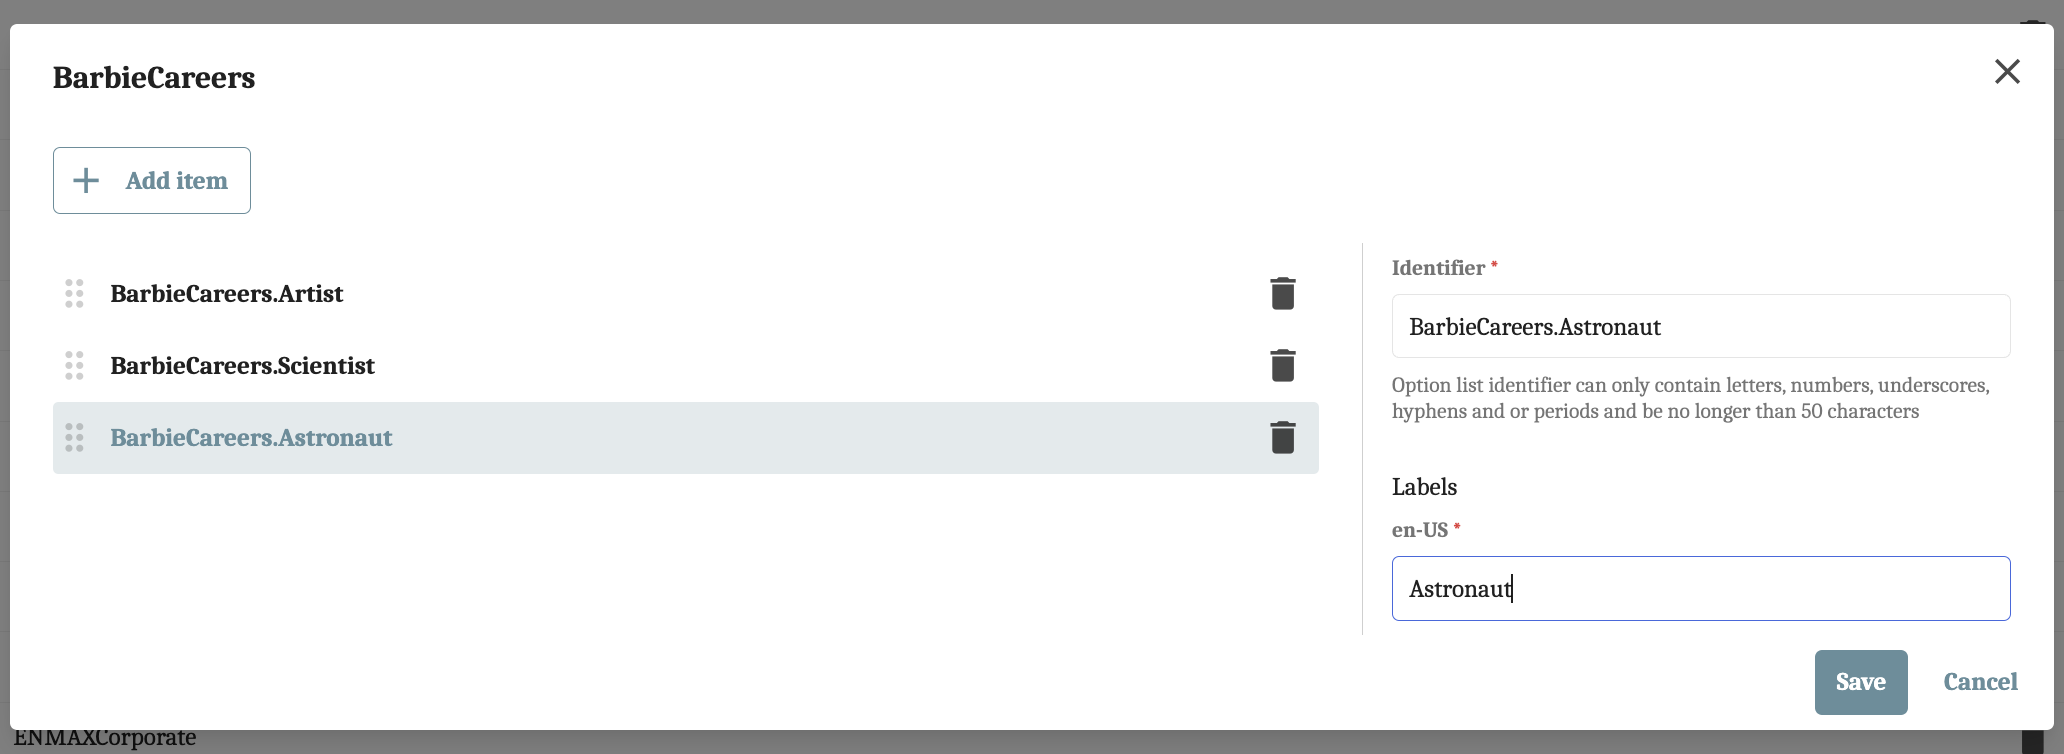Select the BarbieCareers.Scientist list entry
This screenshot has height=754, width=2064.
243,365
